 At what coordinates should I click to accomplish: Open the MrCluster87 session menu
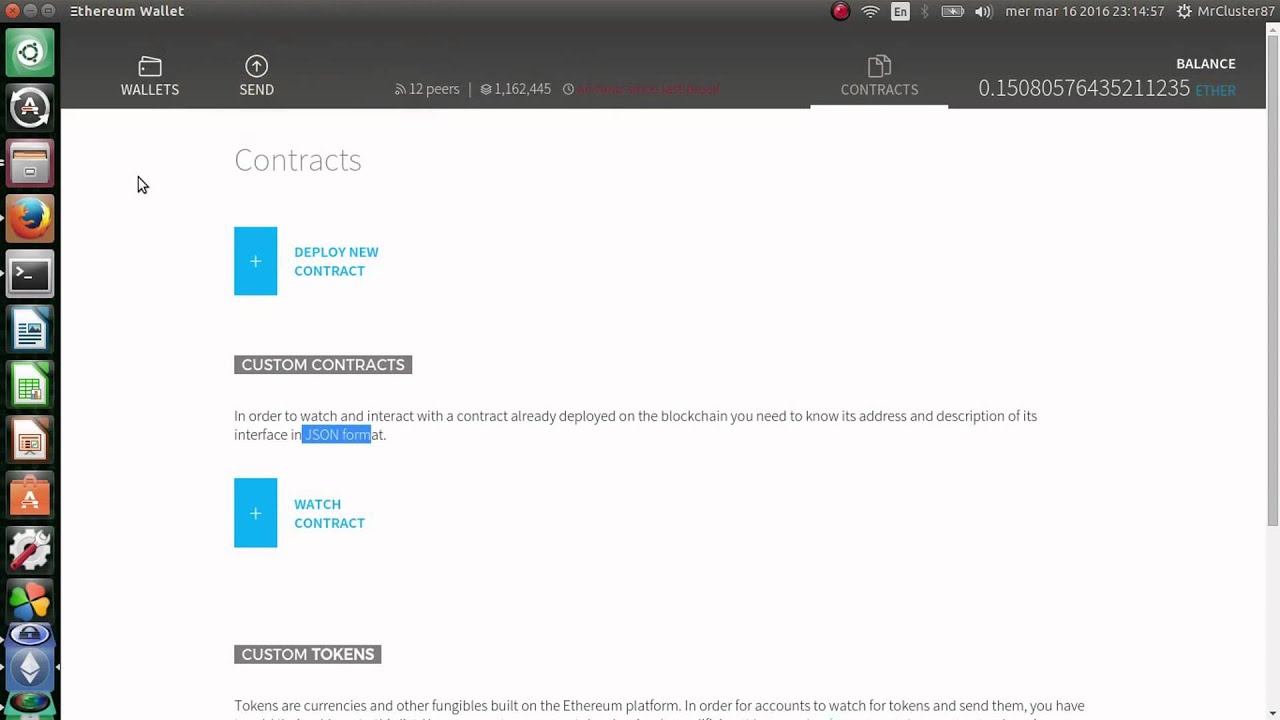1226,11
